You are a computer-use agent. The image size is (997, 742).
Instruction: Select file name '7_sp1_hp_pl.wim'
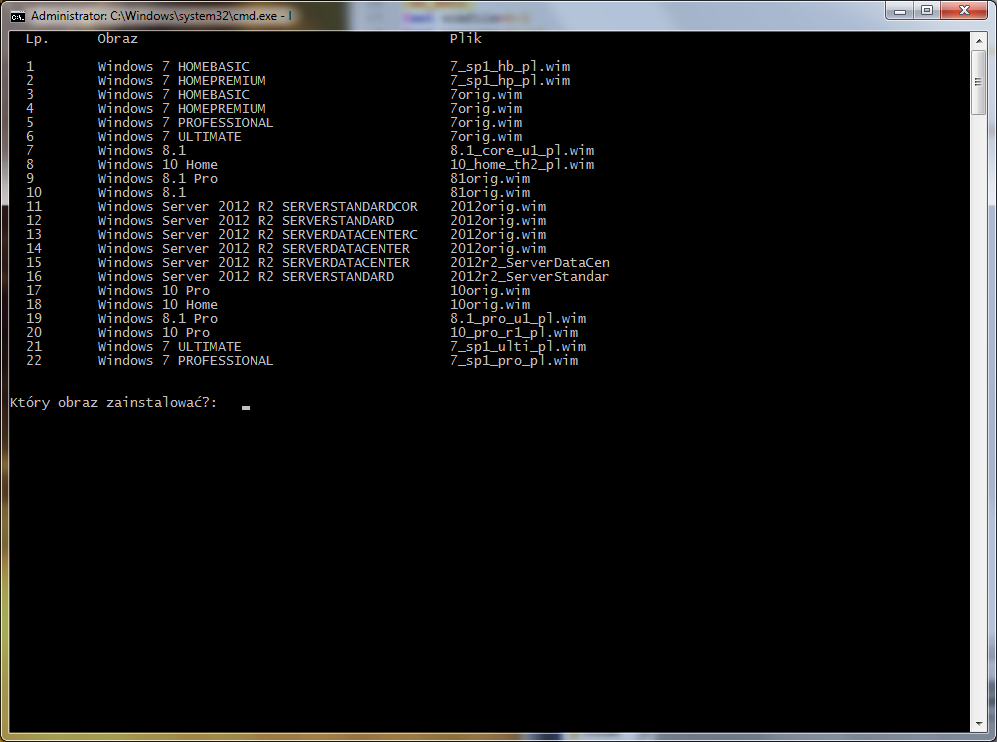pyautogui.click(x=510, y=81)
